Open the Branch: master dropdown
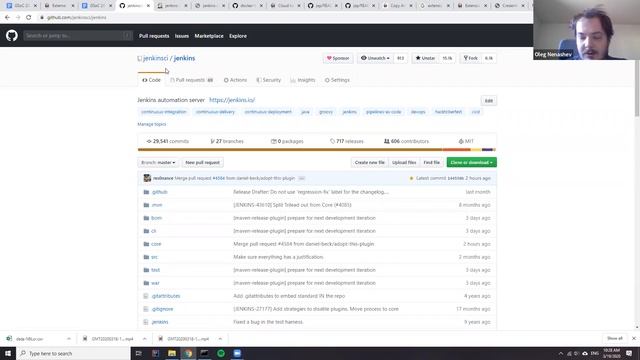 pyautogui.click(x=158, y=162)
